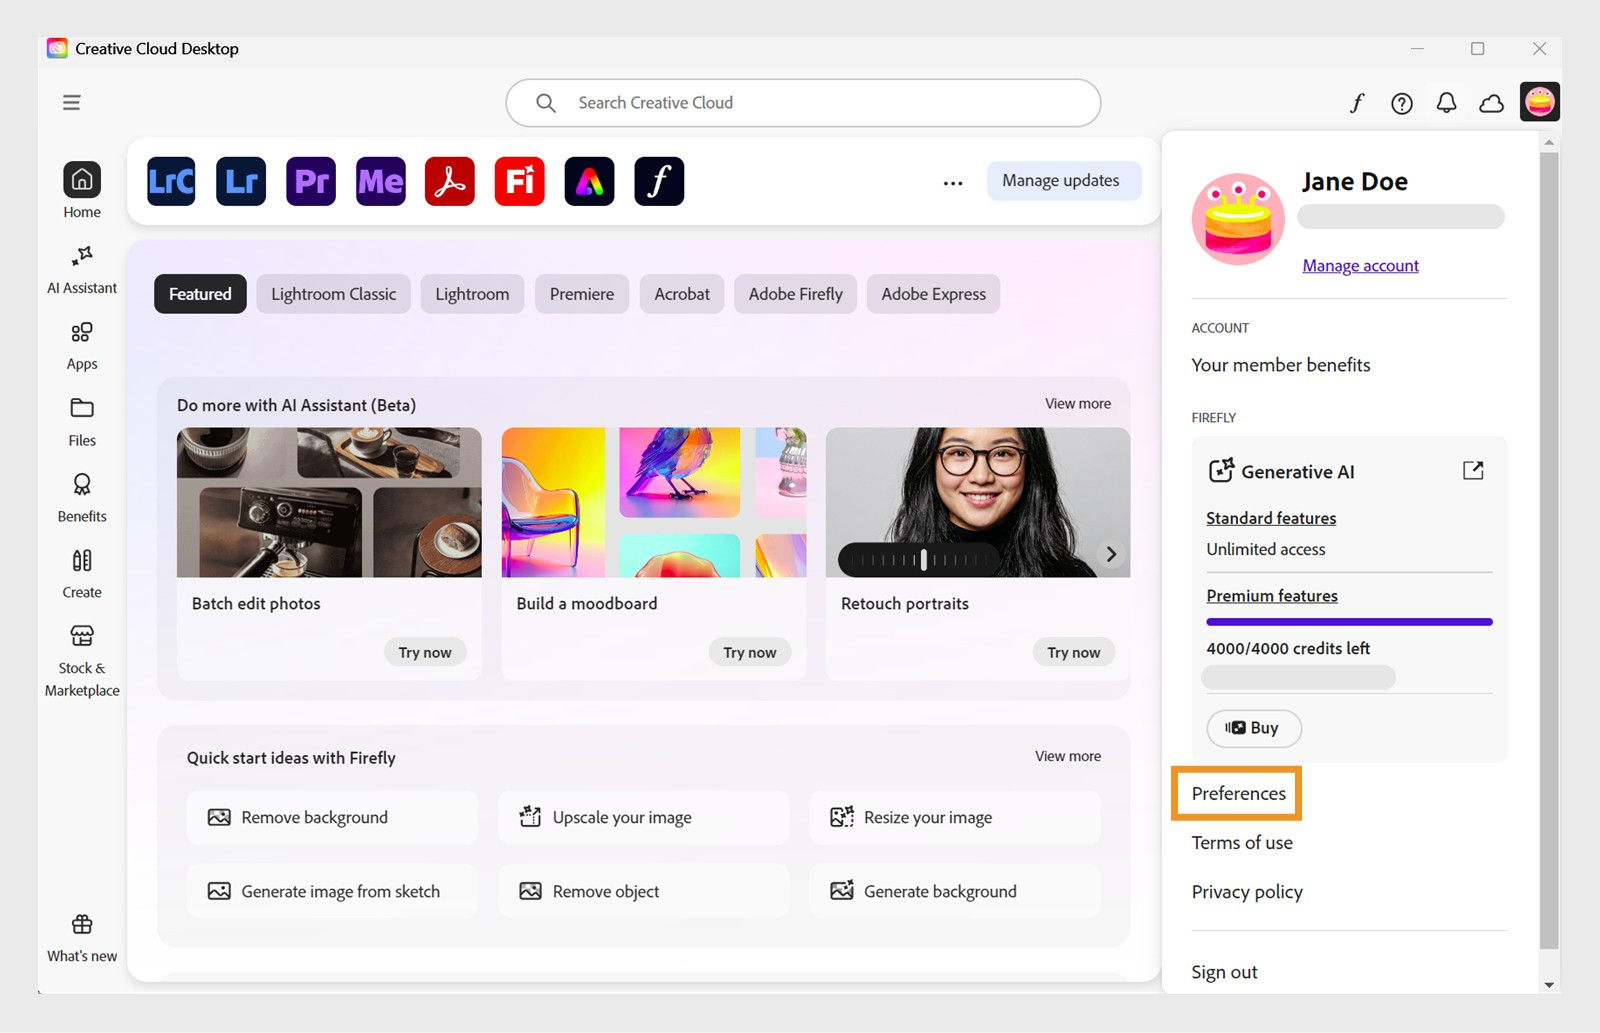
Task: Open Batch edit photos thumbnail
Action: click(329, 503)
